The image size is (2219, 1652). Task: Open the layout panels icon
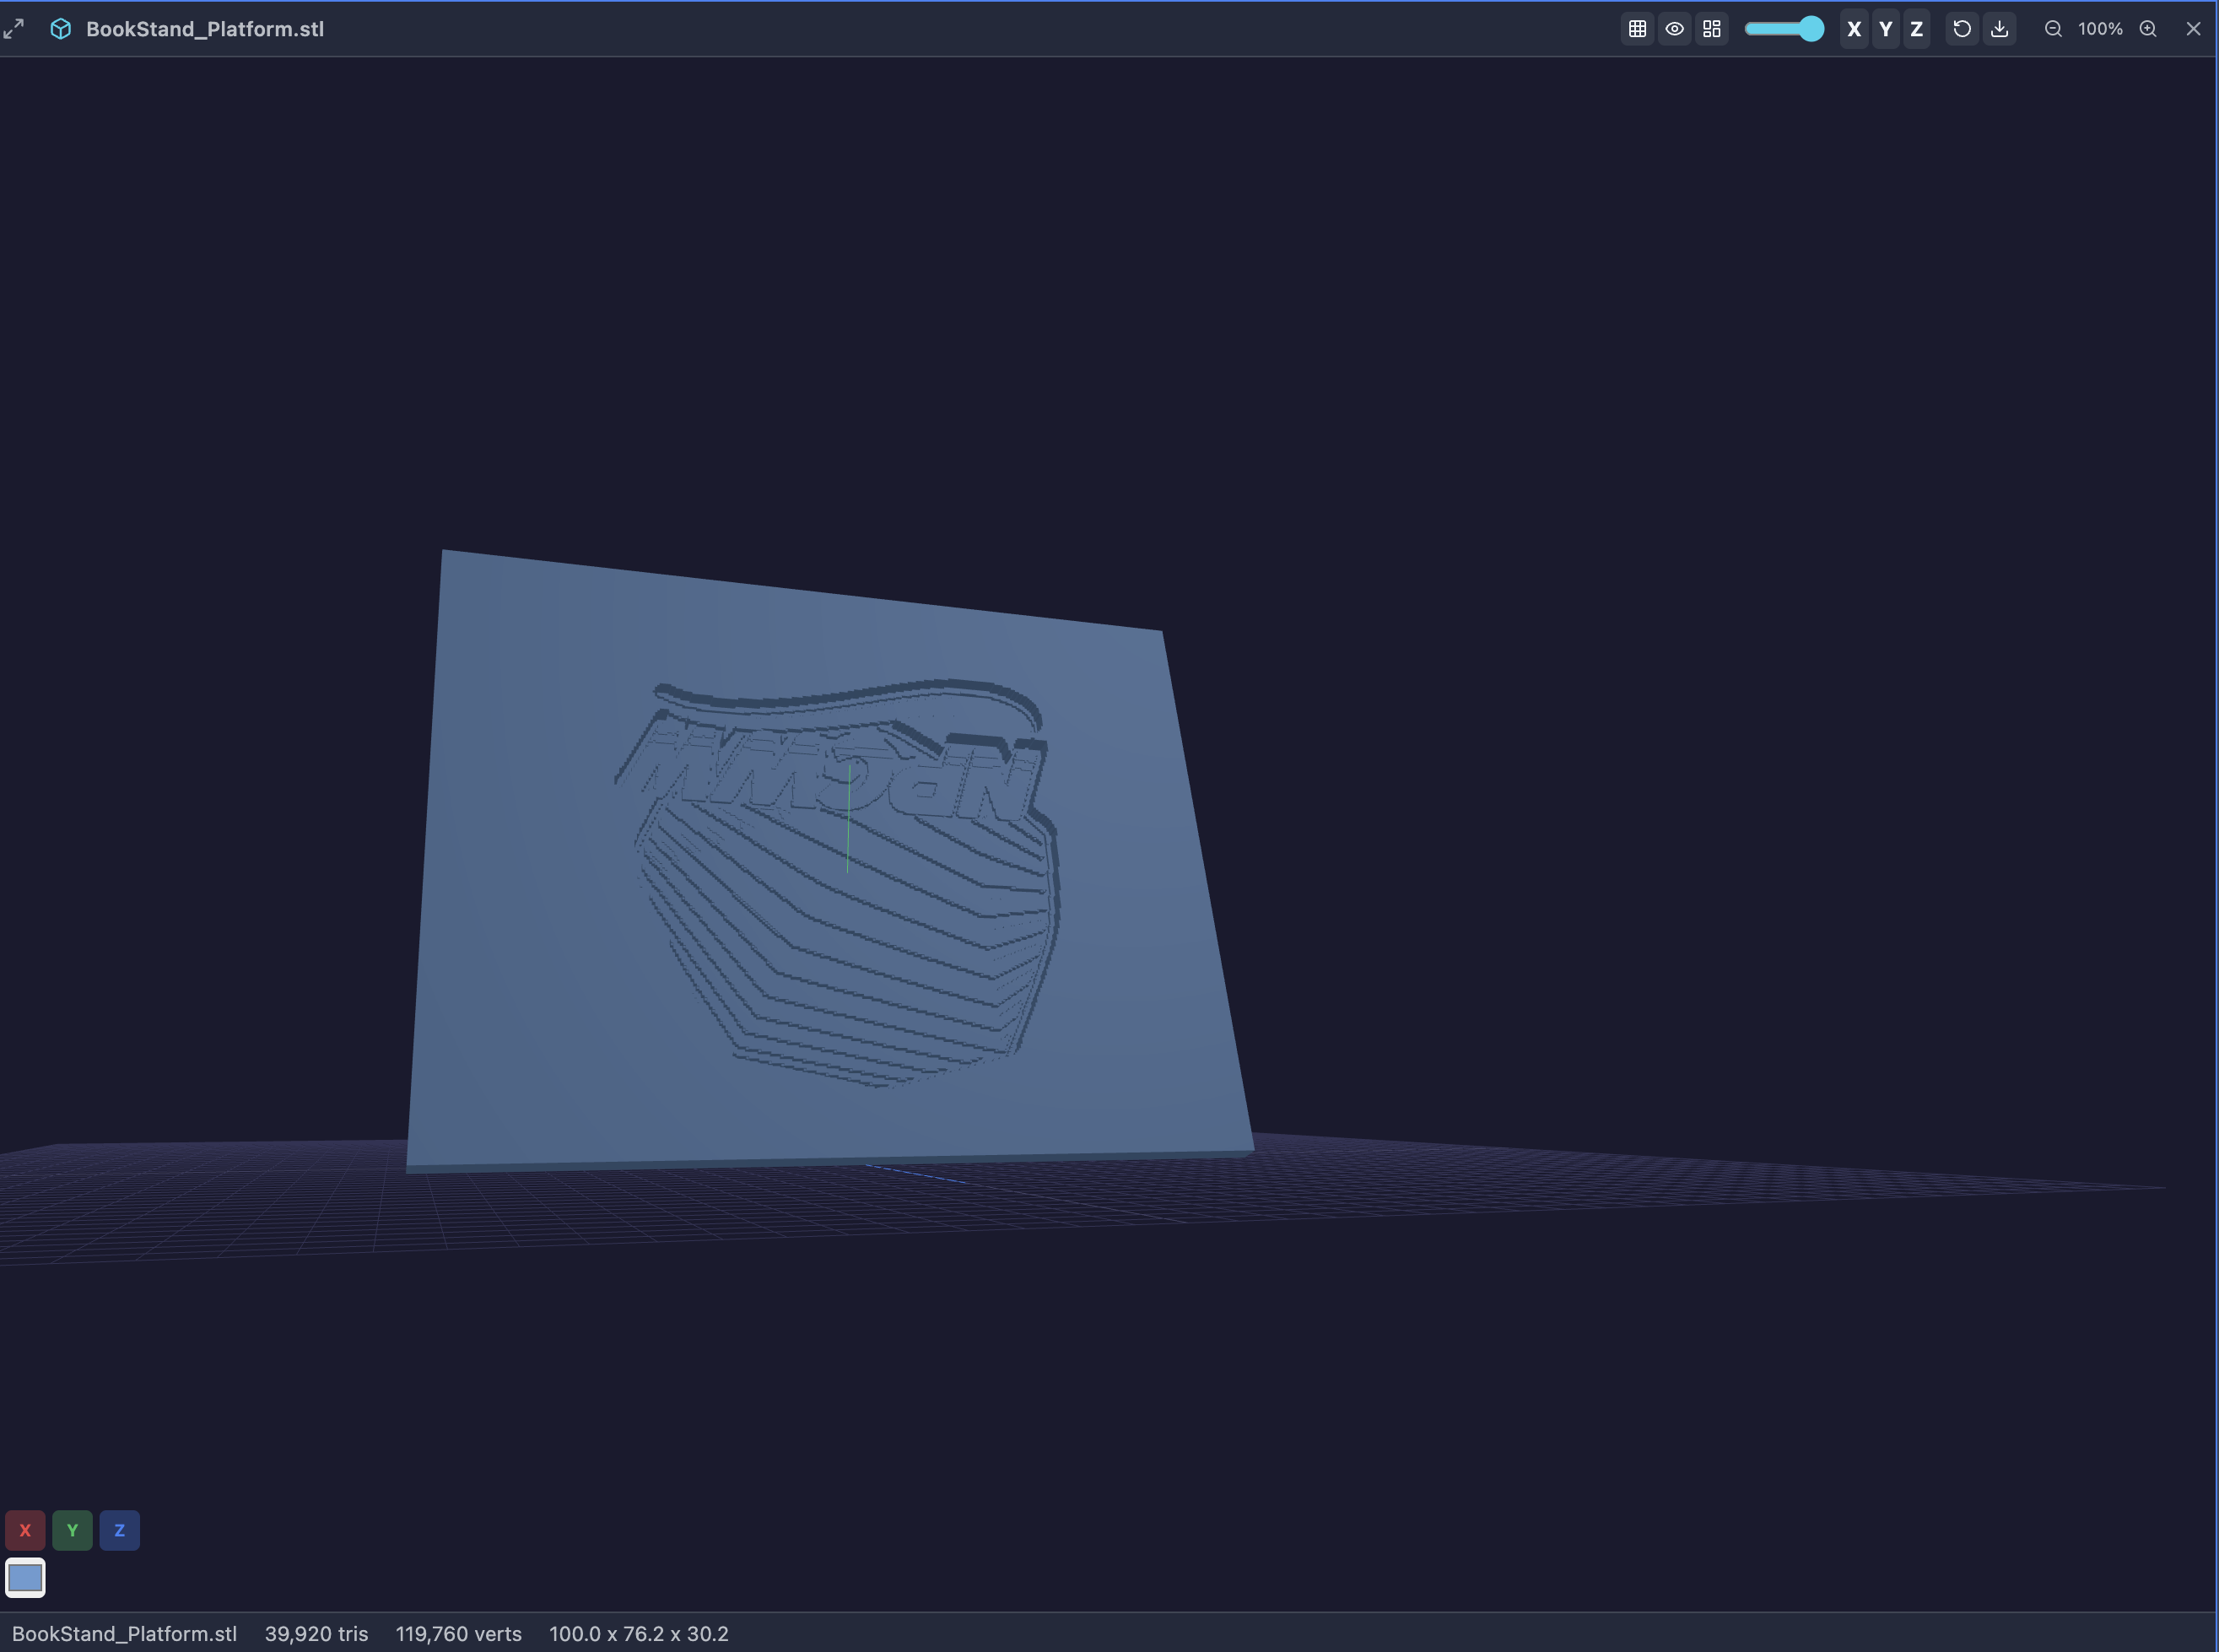pyautogui.click(x=1711, y=29)
